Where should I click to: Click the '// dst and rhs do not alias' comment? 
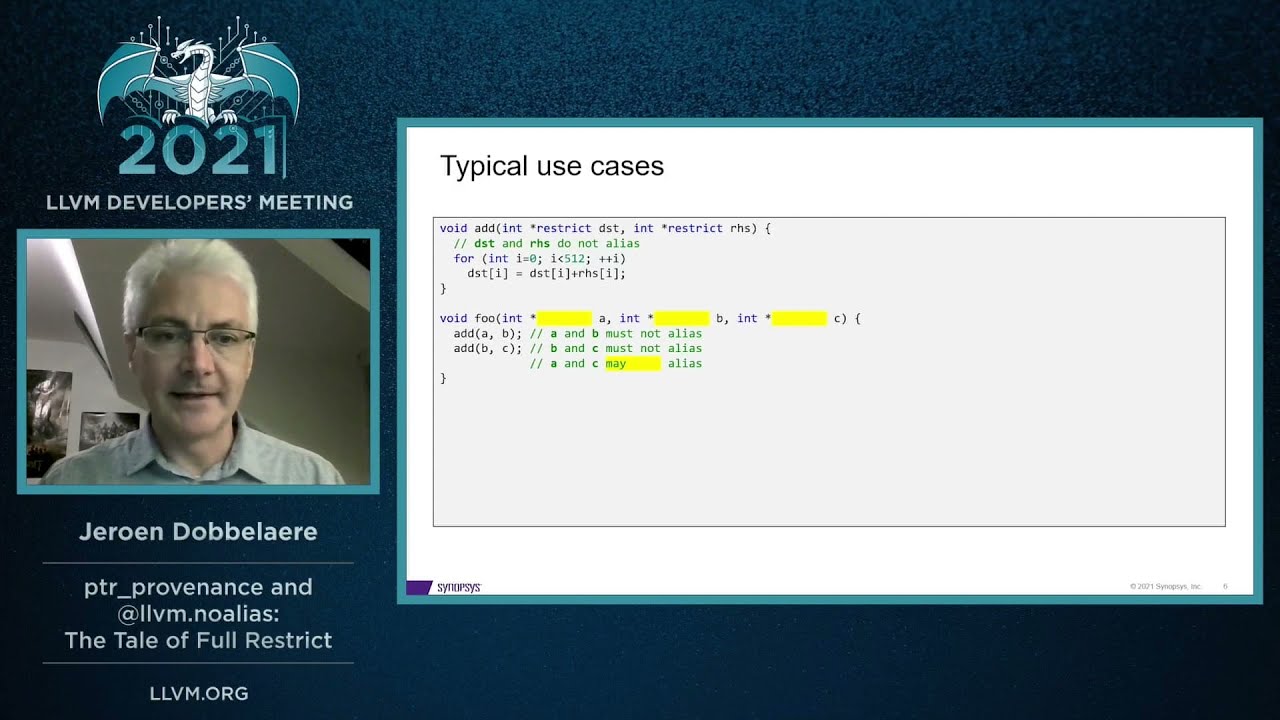point(546,243)
